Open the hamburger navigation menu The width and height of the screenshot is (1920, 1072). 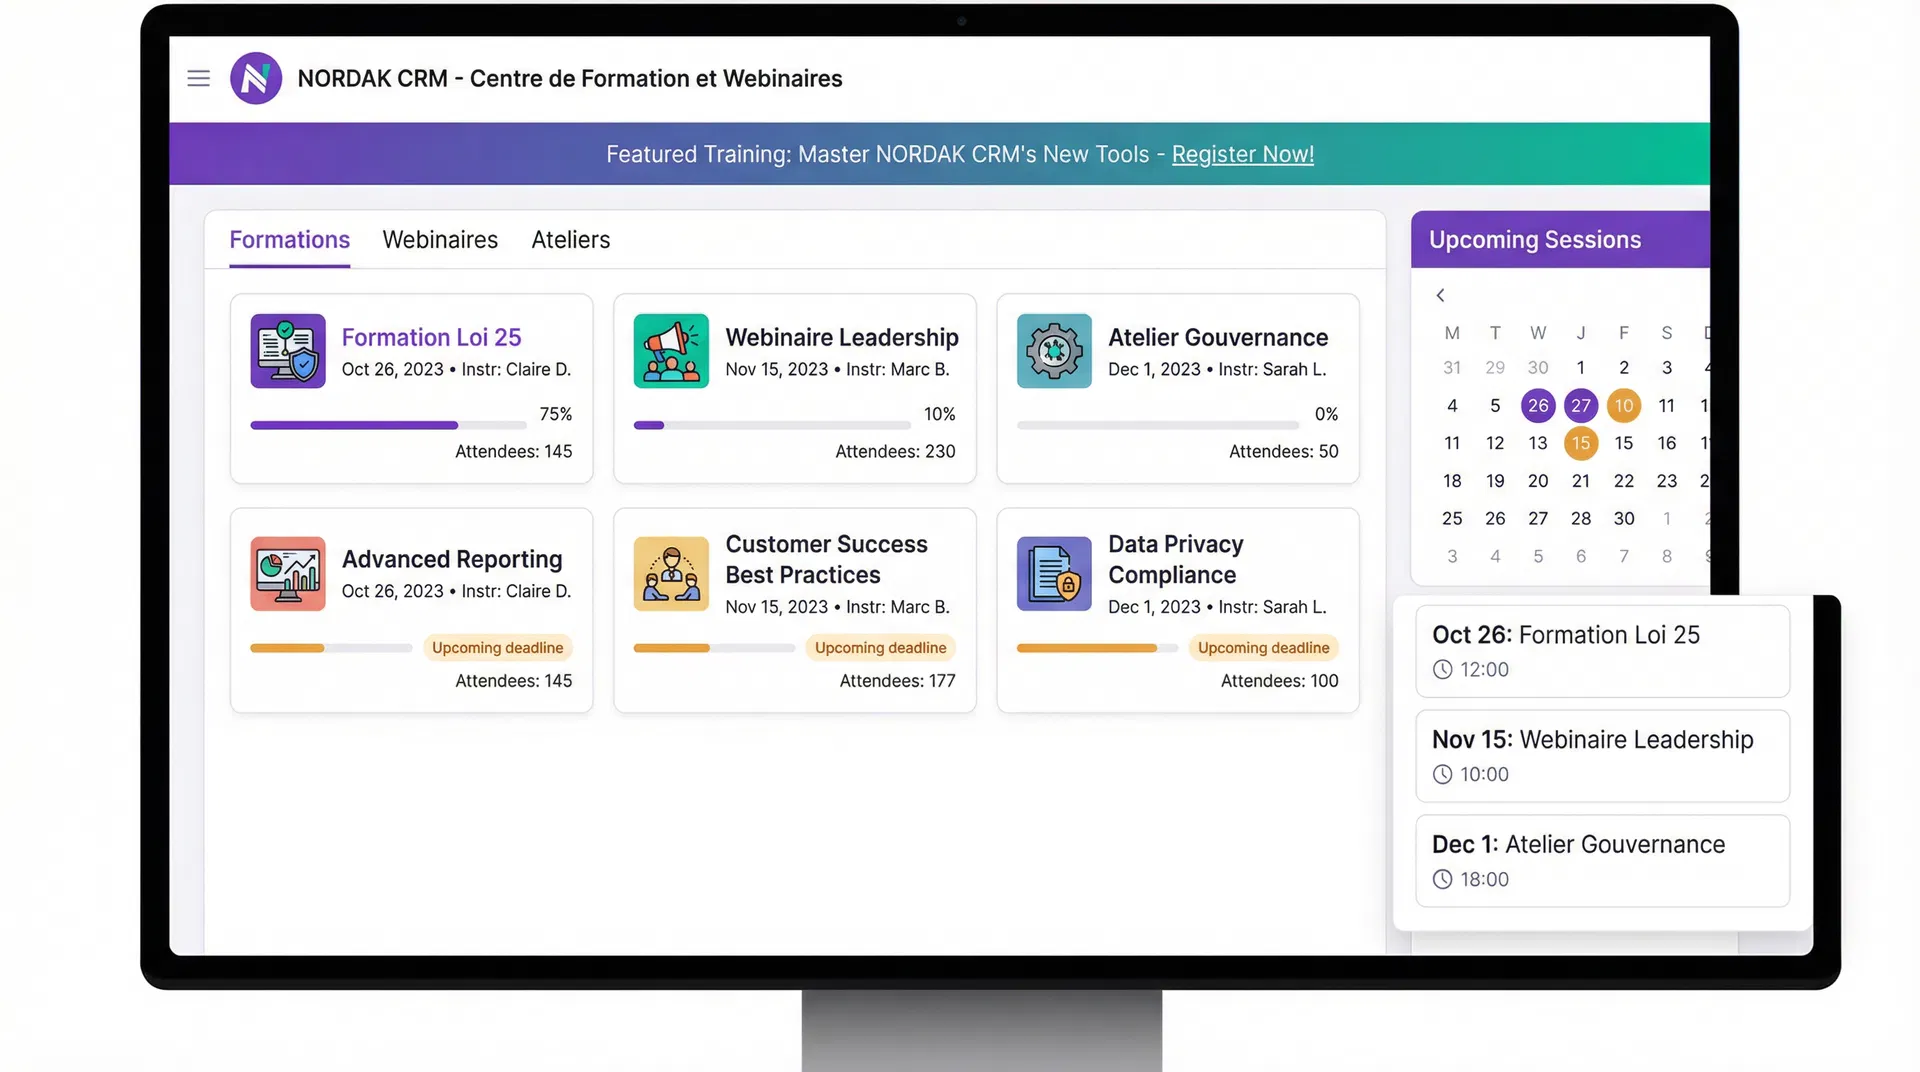pyautogui.click(x=198, y=78)
